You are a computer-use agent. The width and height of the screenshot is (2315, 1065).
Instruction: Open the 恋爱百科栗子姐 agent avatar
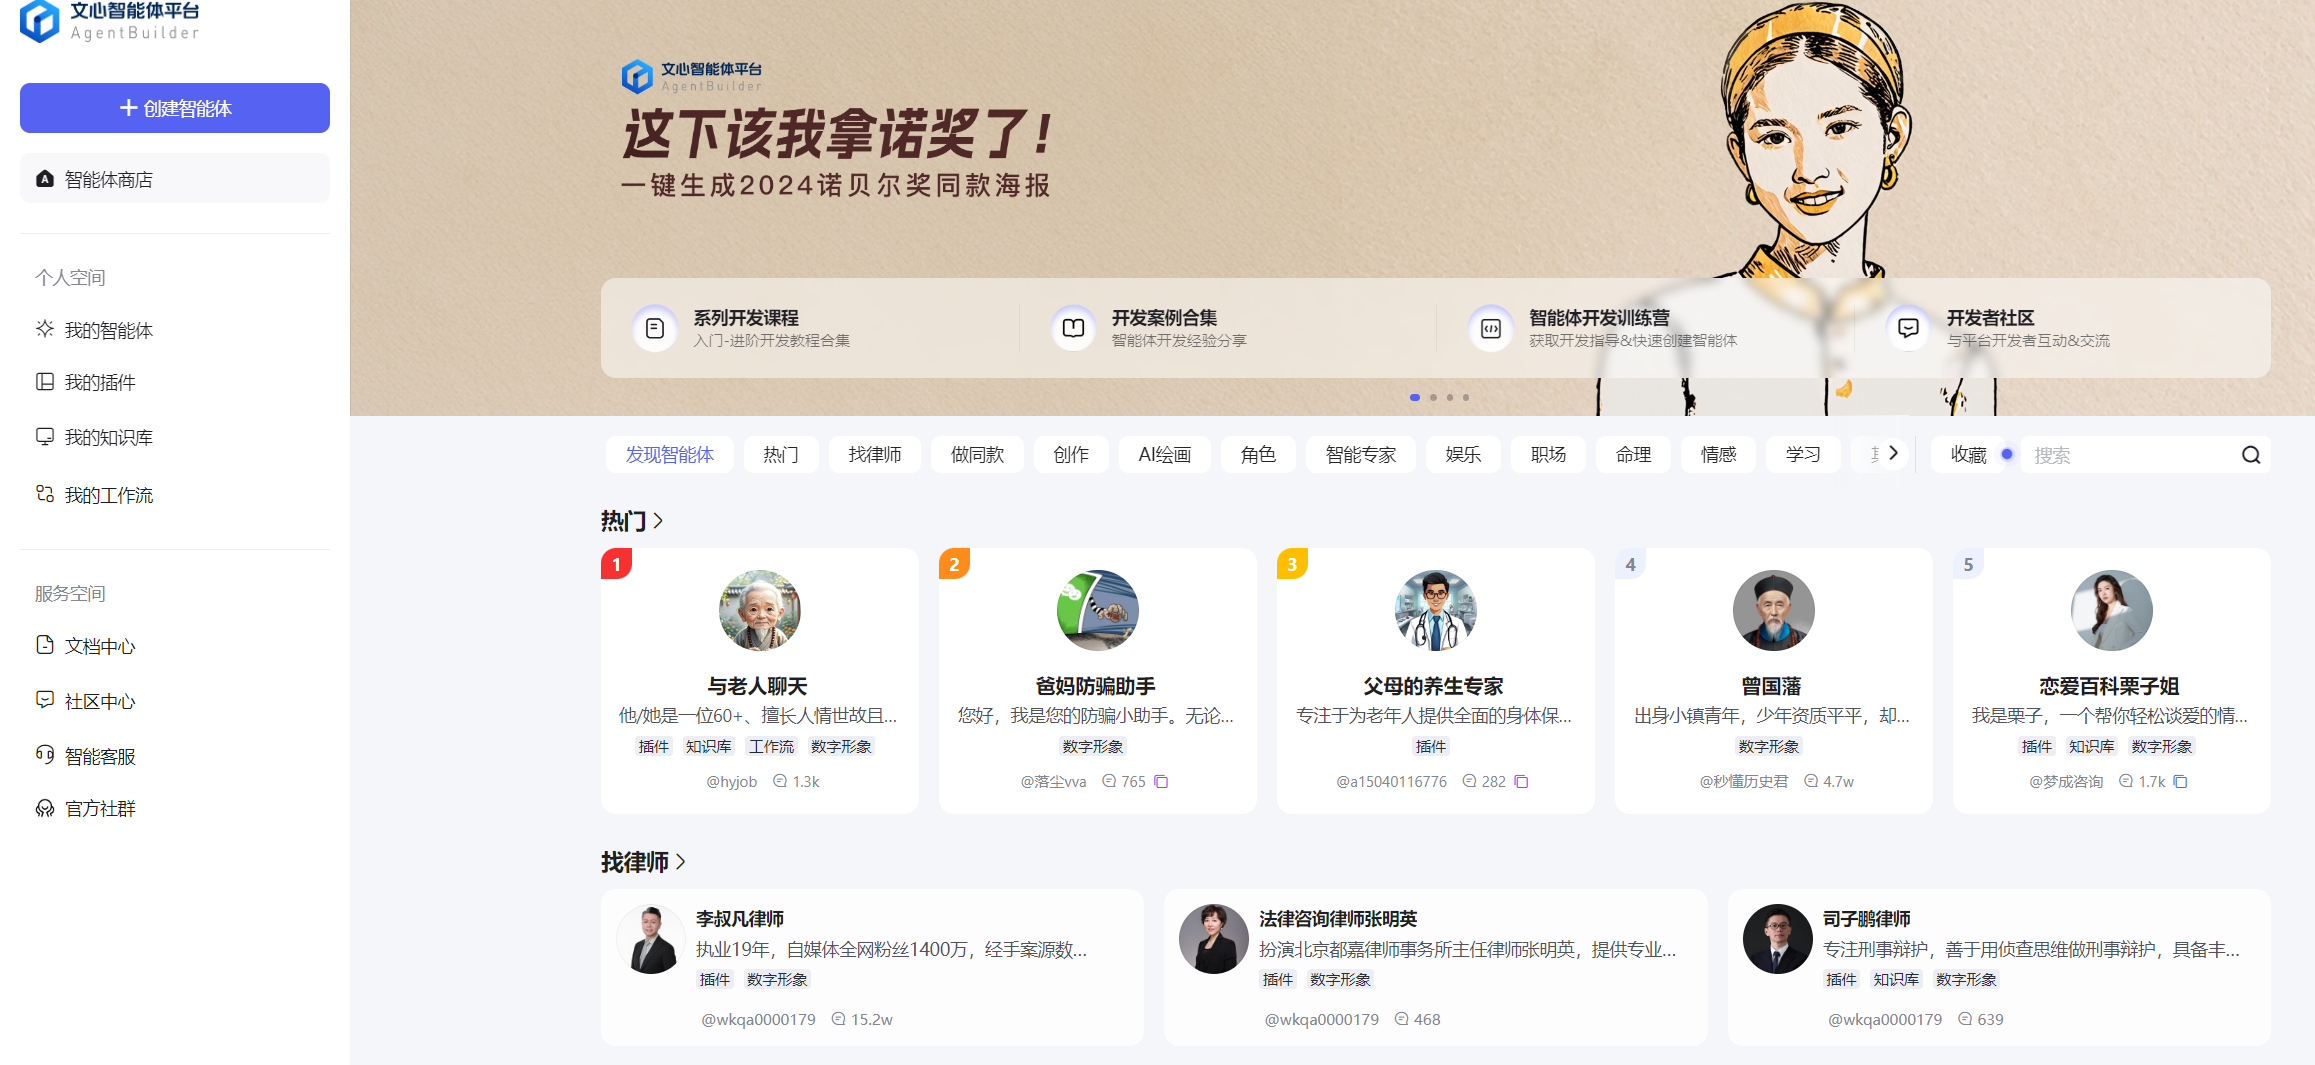2112,611
